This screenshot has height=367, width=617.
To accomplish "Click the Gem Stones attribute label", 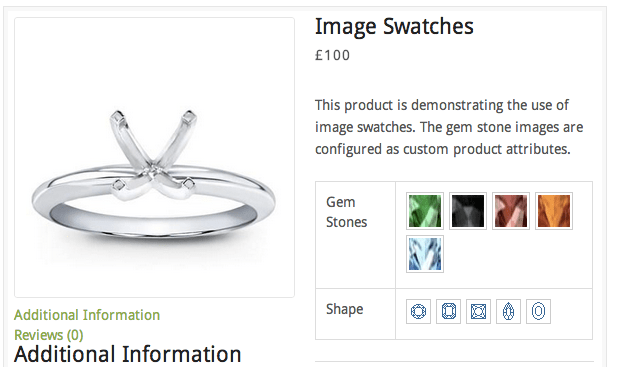I will [347, 212].
